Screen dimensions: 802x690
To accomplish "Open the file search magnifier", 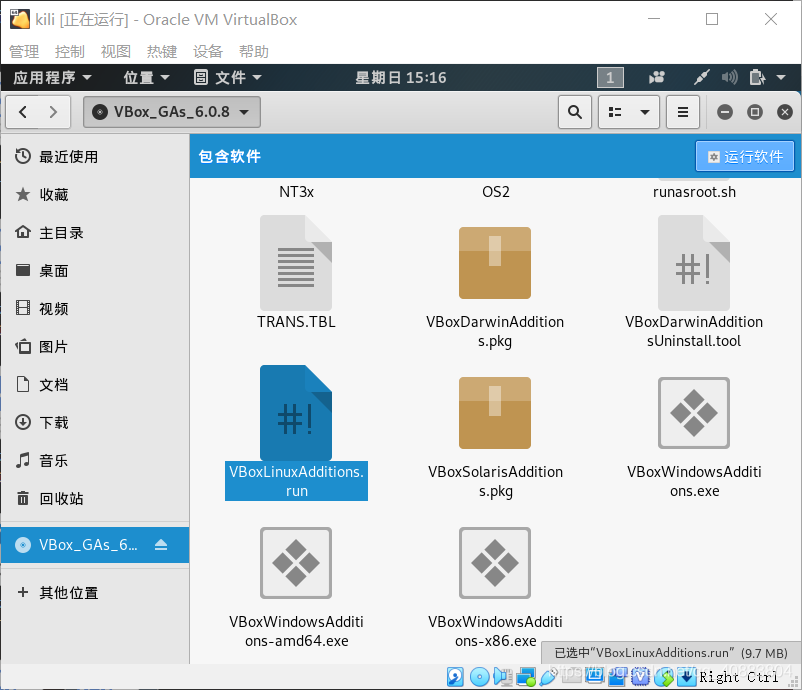I will tap(575, 112).
